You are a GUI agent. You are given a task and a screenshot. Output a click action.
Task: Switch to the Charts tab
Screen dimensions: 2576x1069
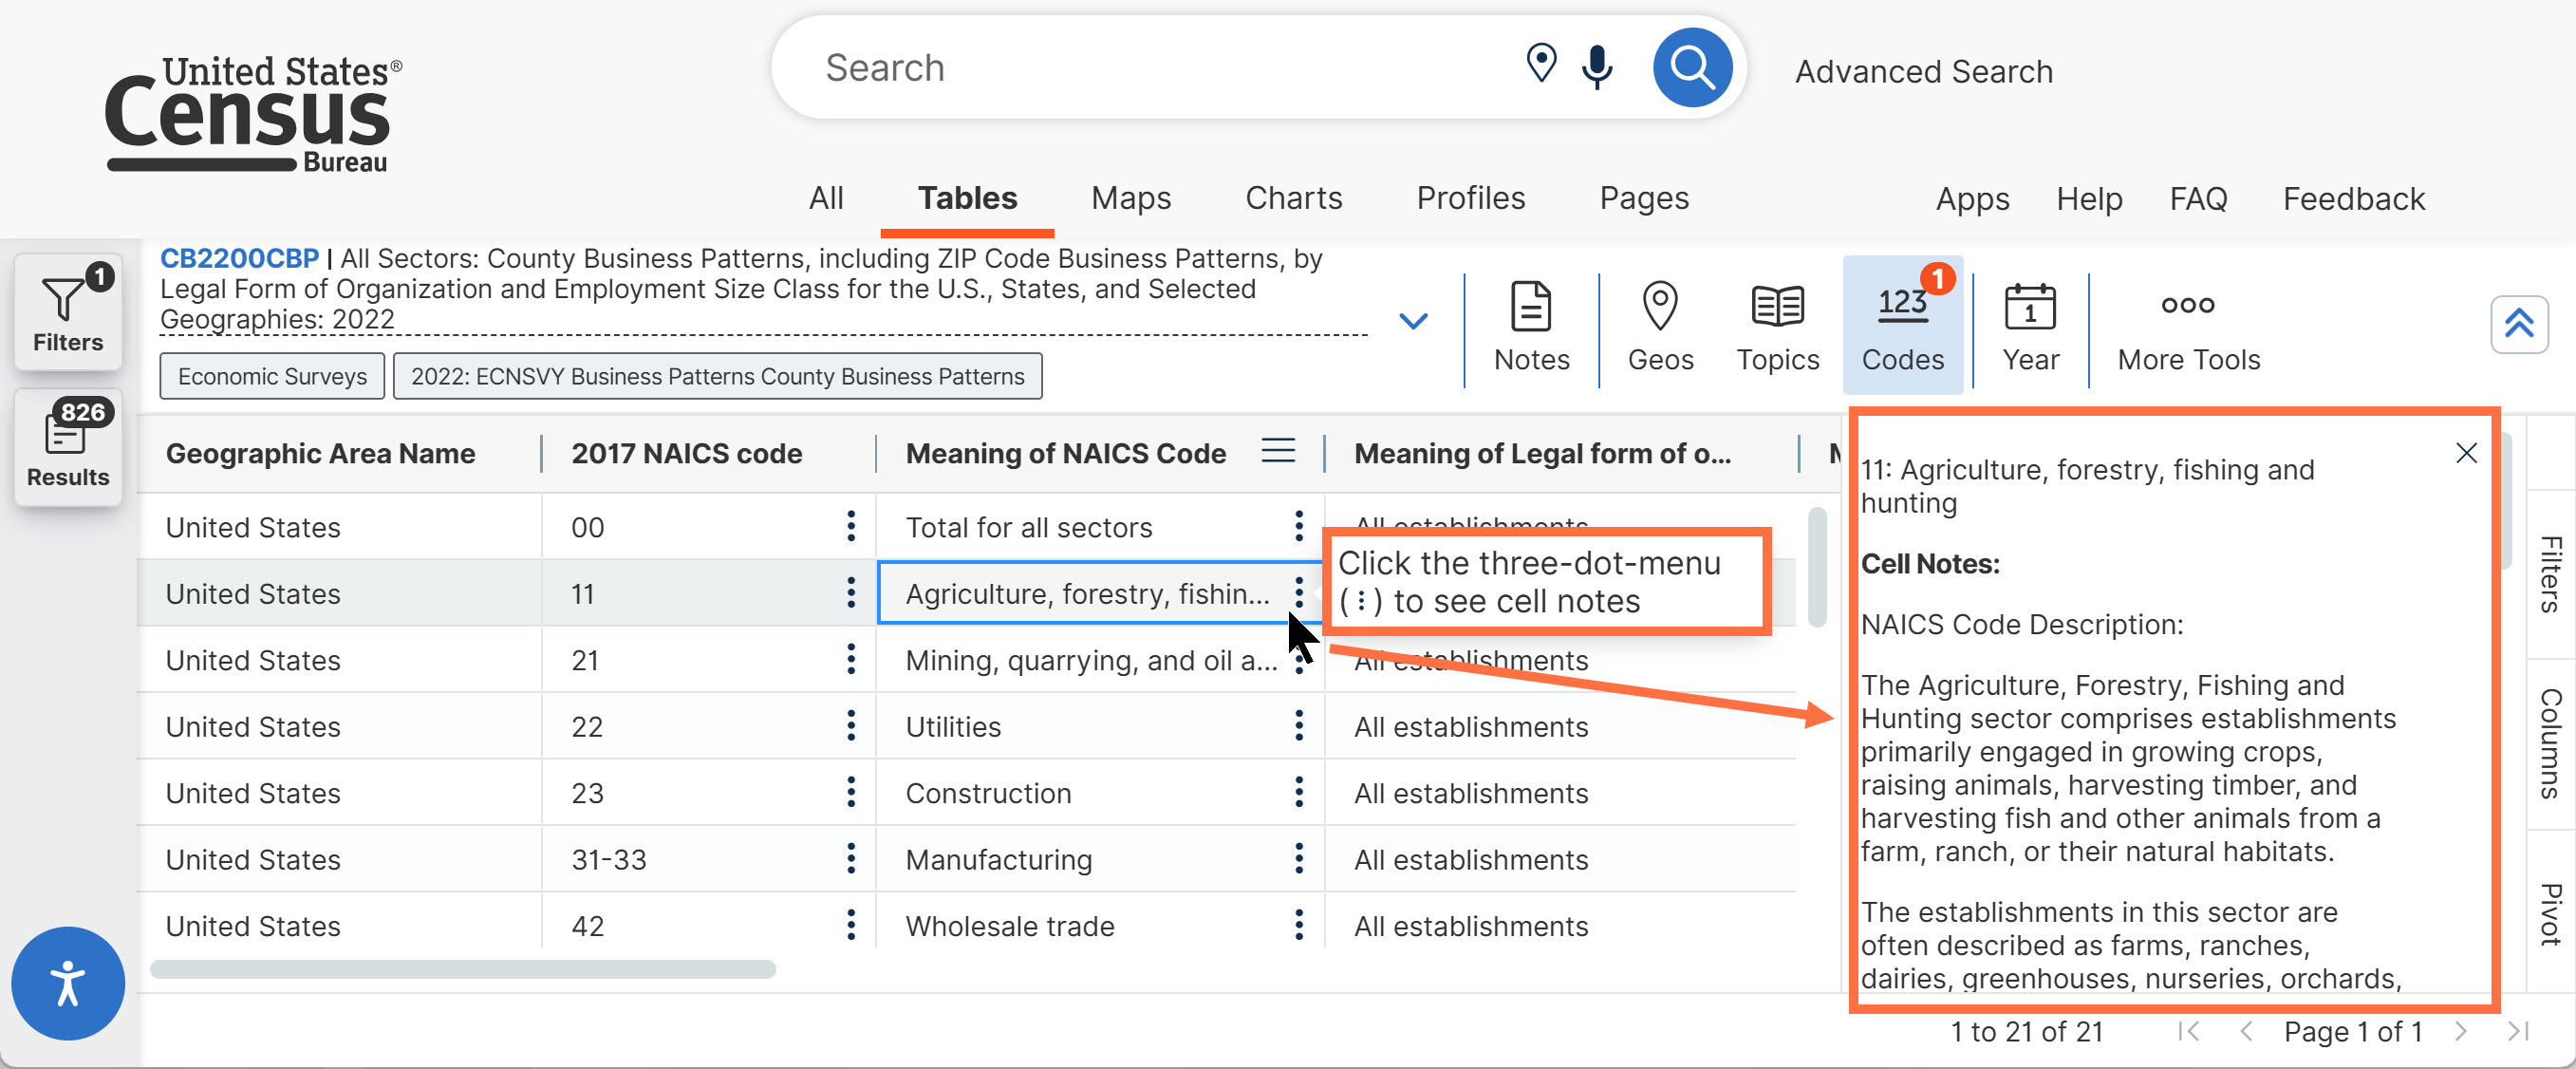(x=1293, y=198)
